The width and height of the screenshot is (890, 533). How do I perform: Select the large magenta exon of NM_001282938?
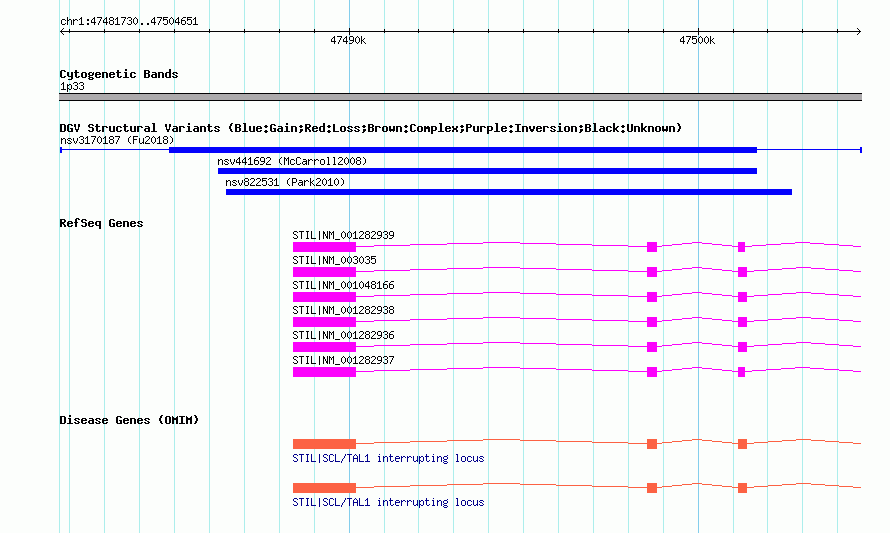[x=324, y=322]
